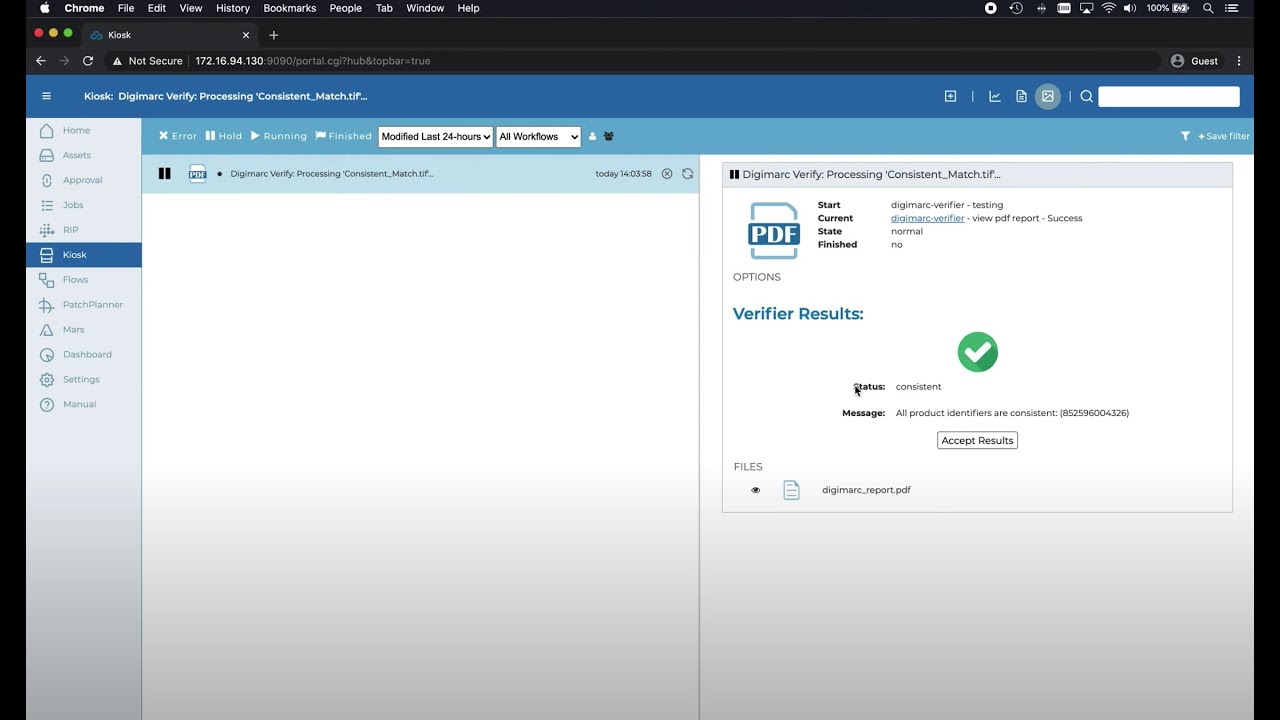
Task: Click the user group filter icon
Action: (x=609, y=137)
